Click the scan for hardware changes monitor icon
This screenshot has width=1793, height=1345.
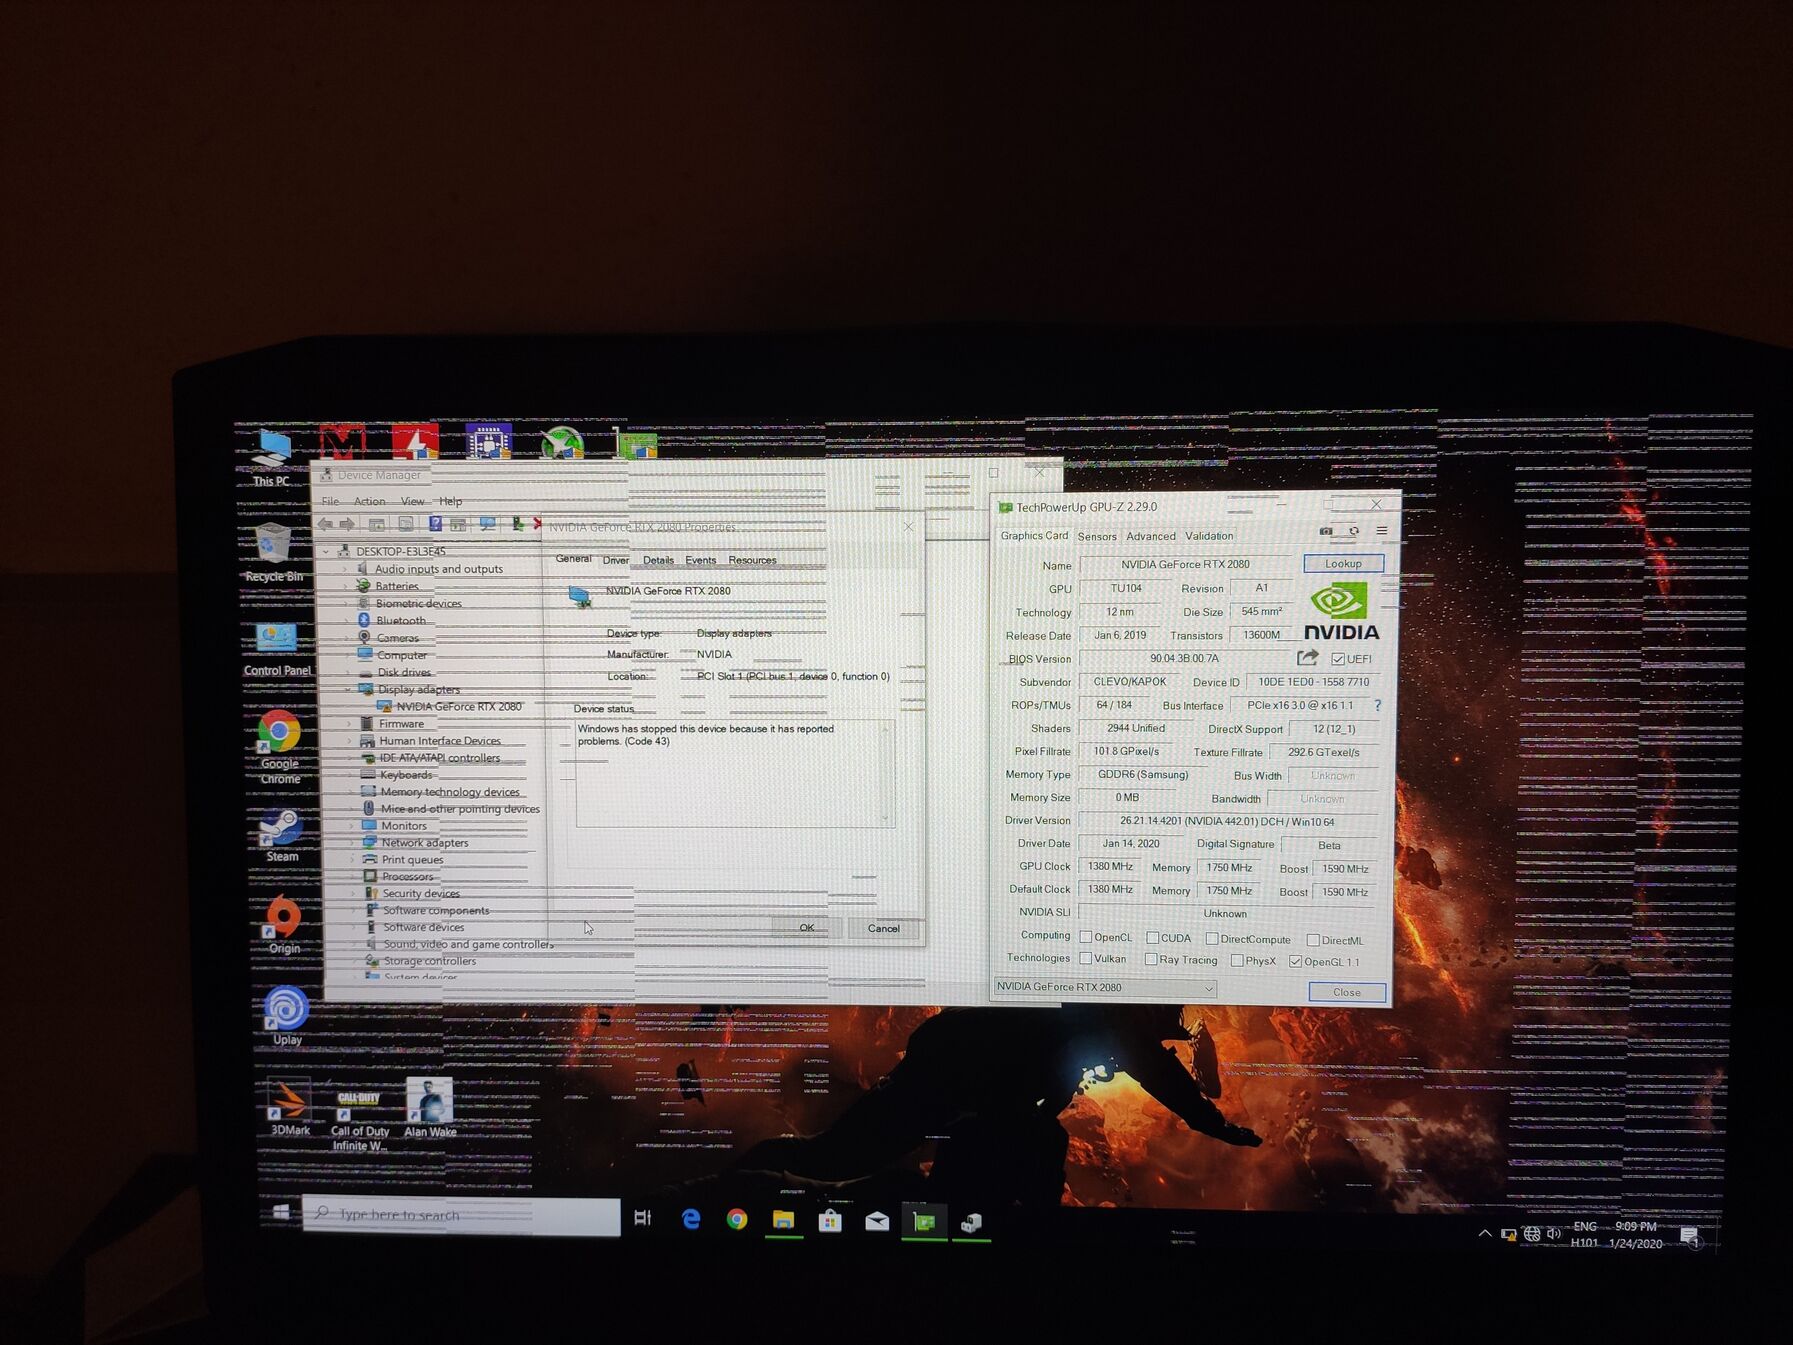pos(487,524)
